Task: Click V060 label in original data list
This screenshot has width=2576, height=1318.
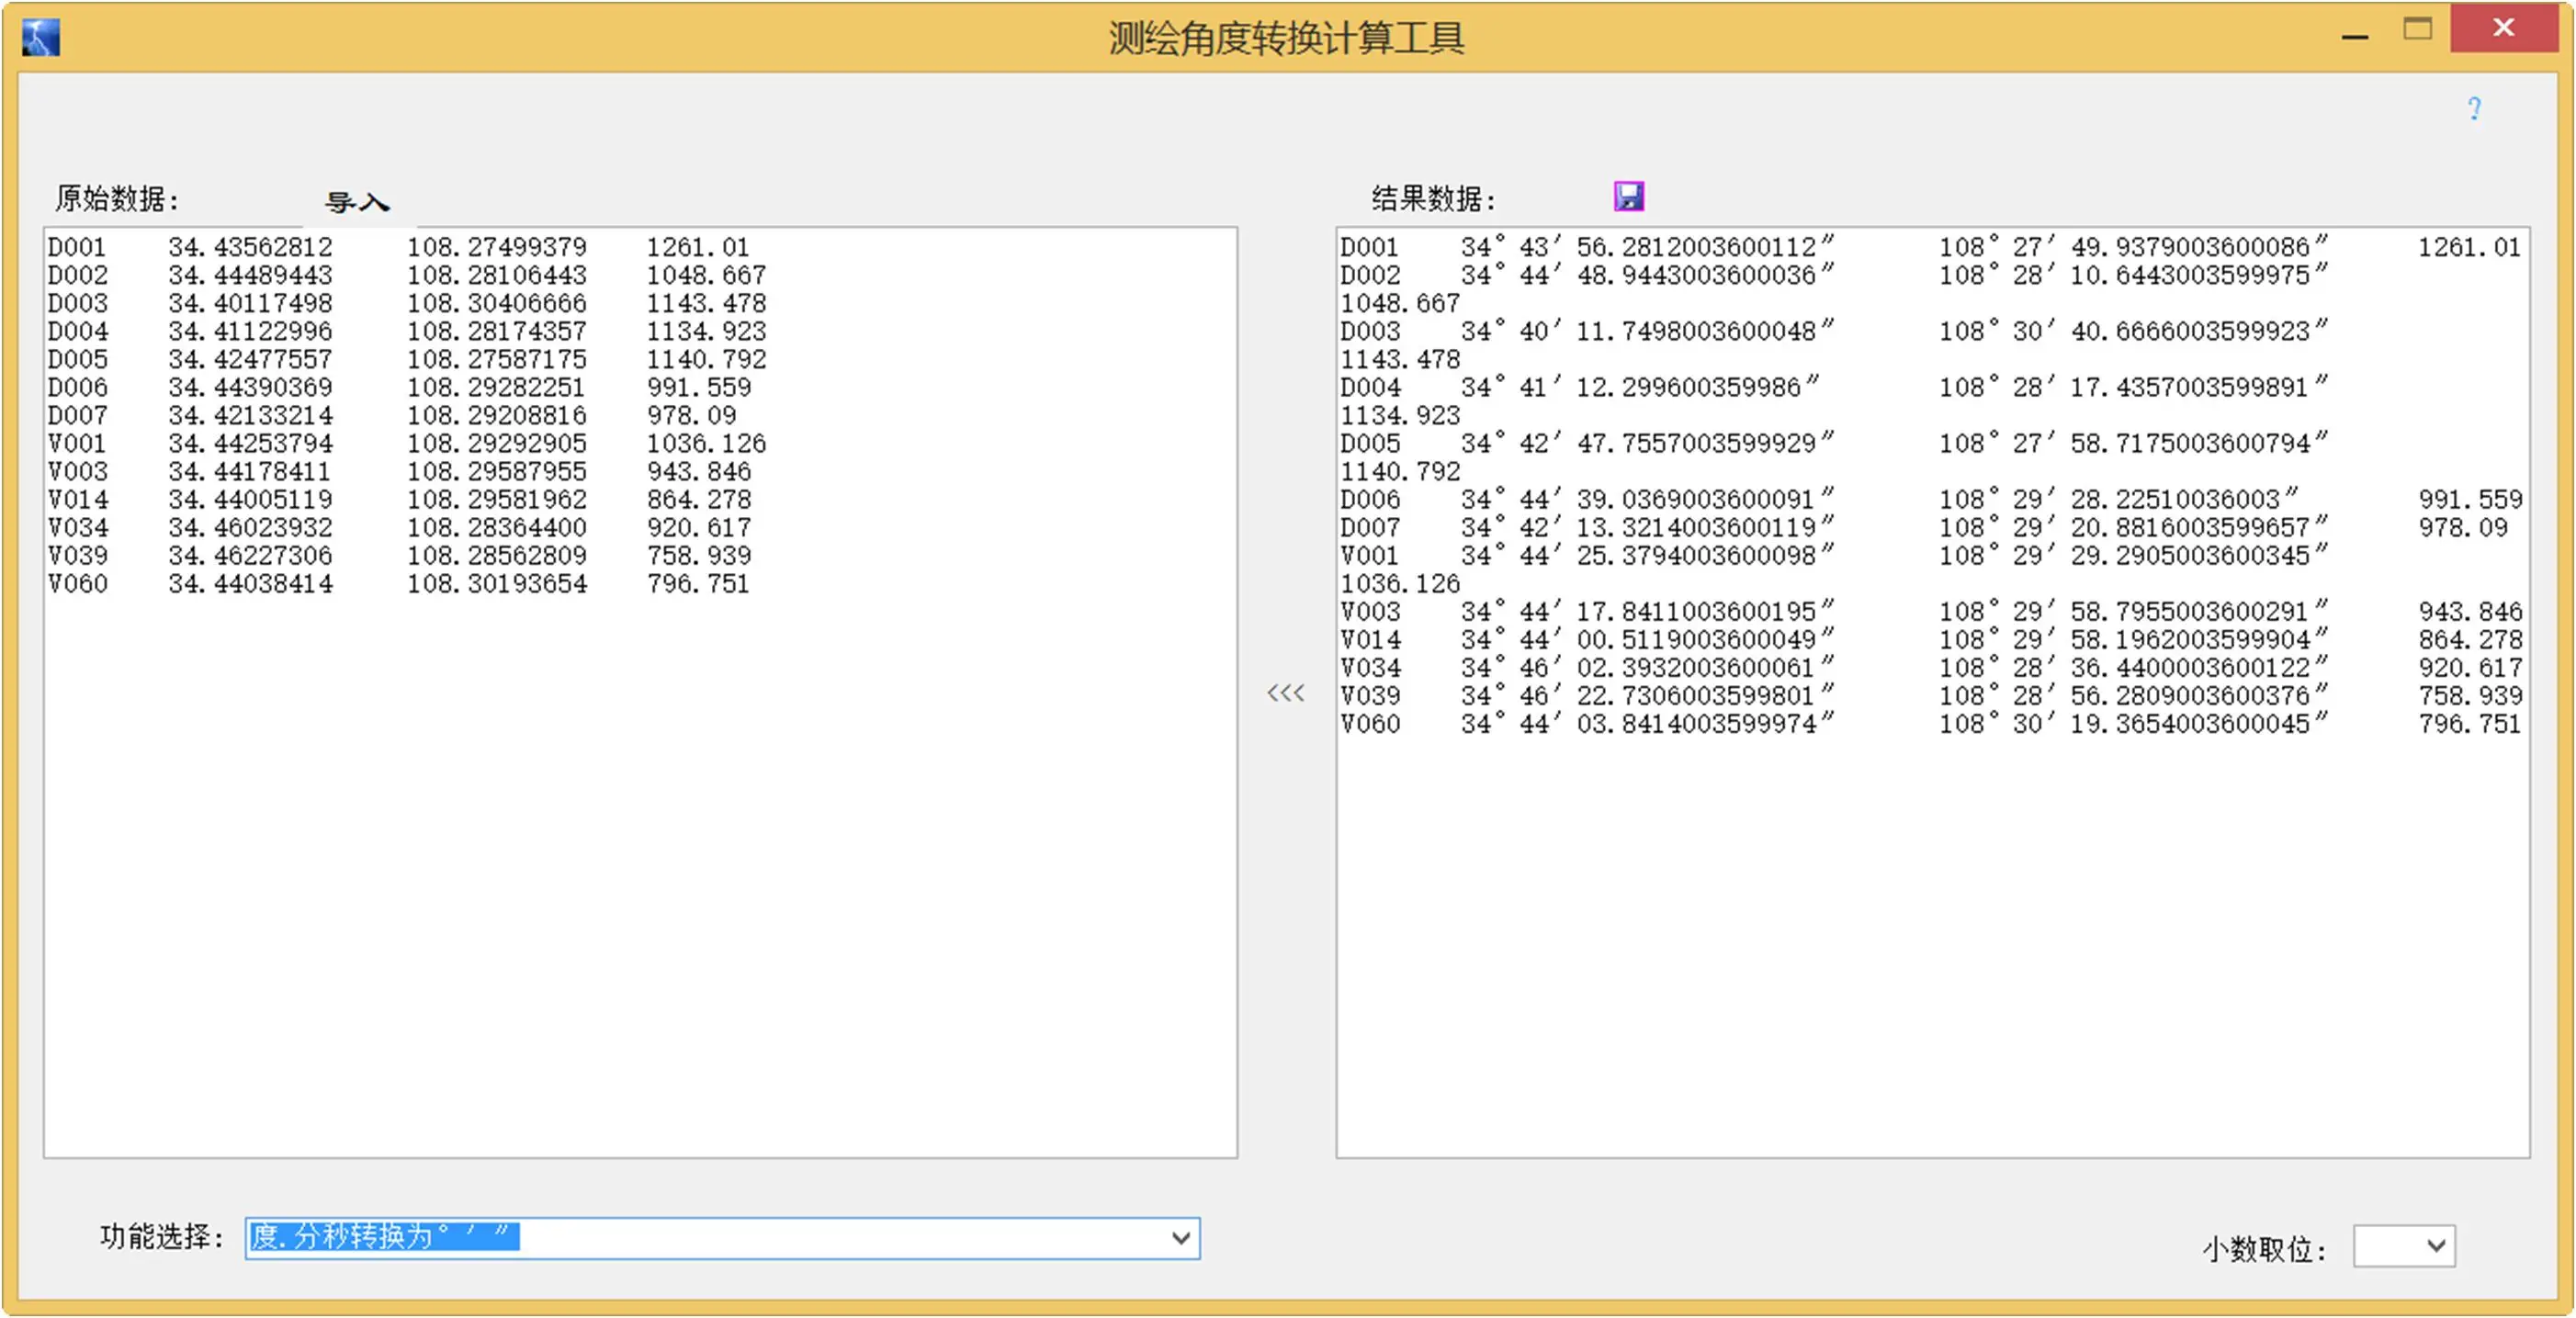Action: [x=77, y=582]
